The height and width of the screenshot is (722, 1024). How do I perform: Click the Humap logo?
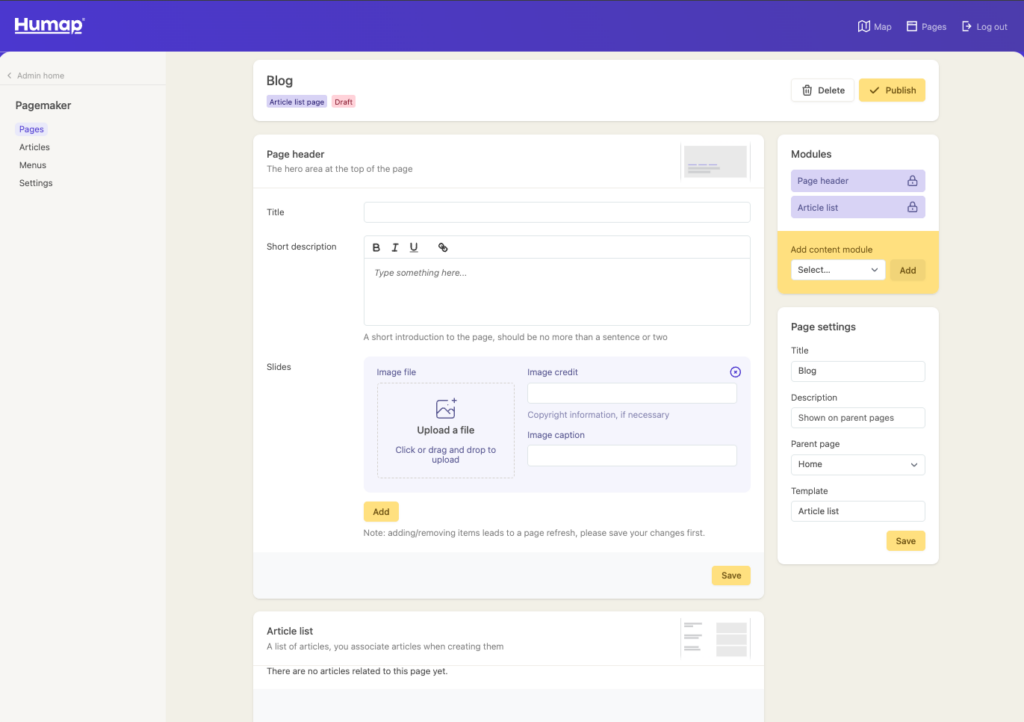[49, 26]
